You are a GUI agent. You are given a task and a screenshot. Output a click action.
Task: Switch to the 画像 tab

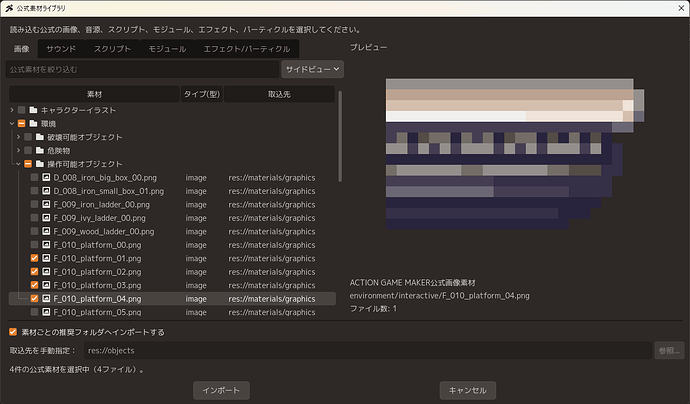coord(22,49)
